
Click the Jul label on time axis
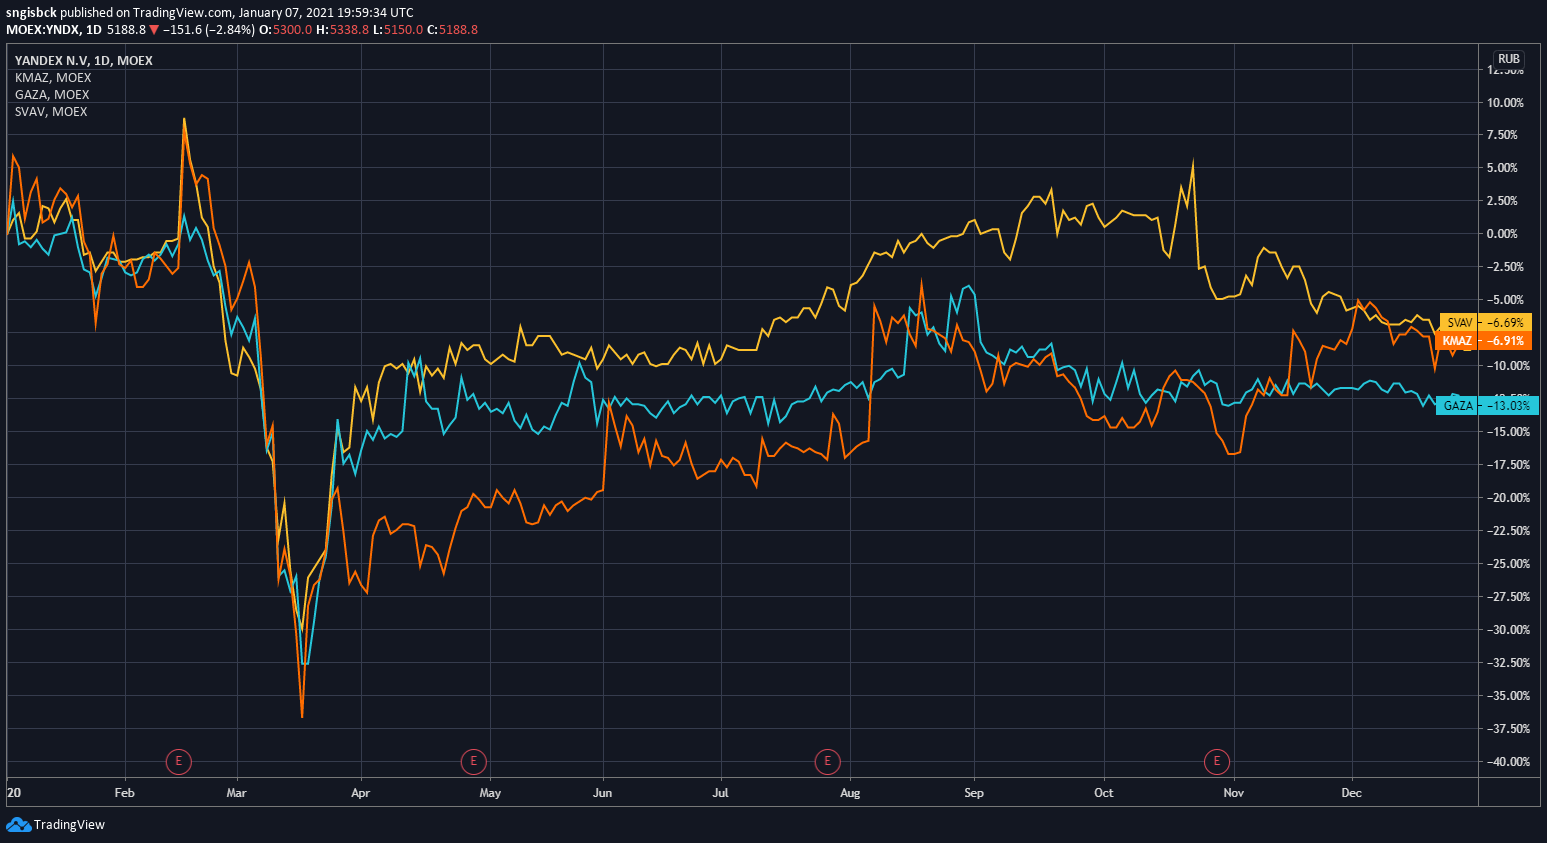click(720, 793)
